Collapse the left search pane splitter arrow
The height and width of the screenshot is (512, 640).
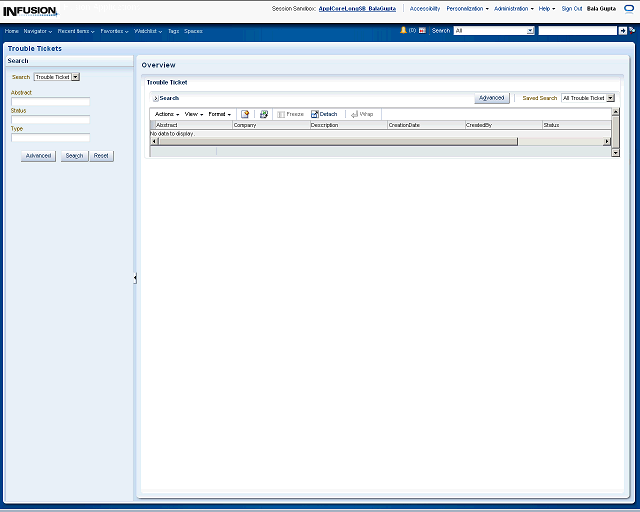135,278
